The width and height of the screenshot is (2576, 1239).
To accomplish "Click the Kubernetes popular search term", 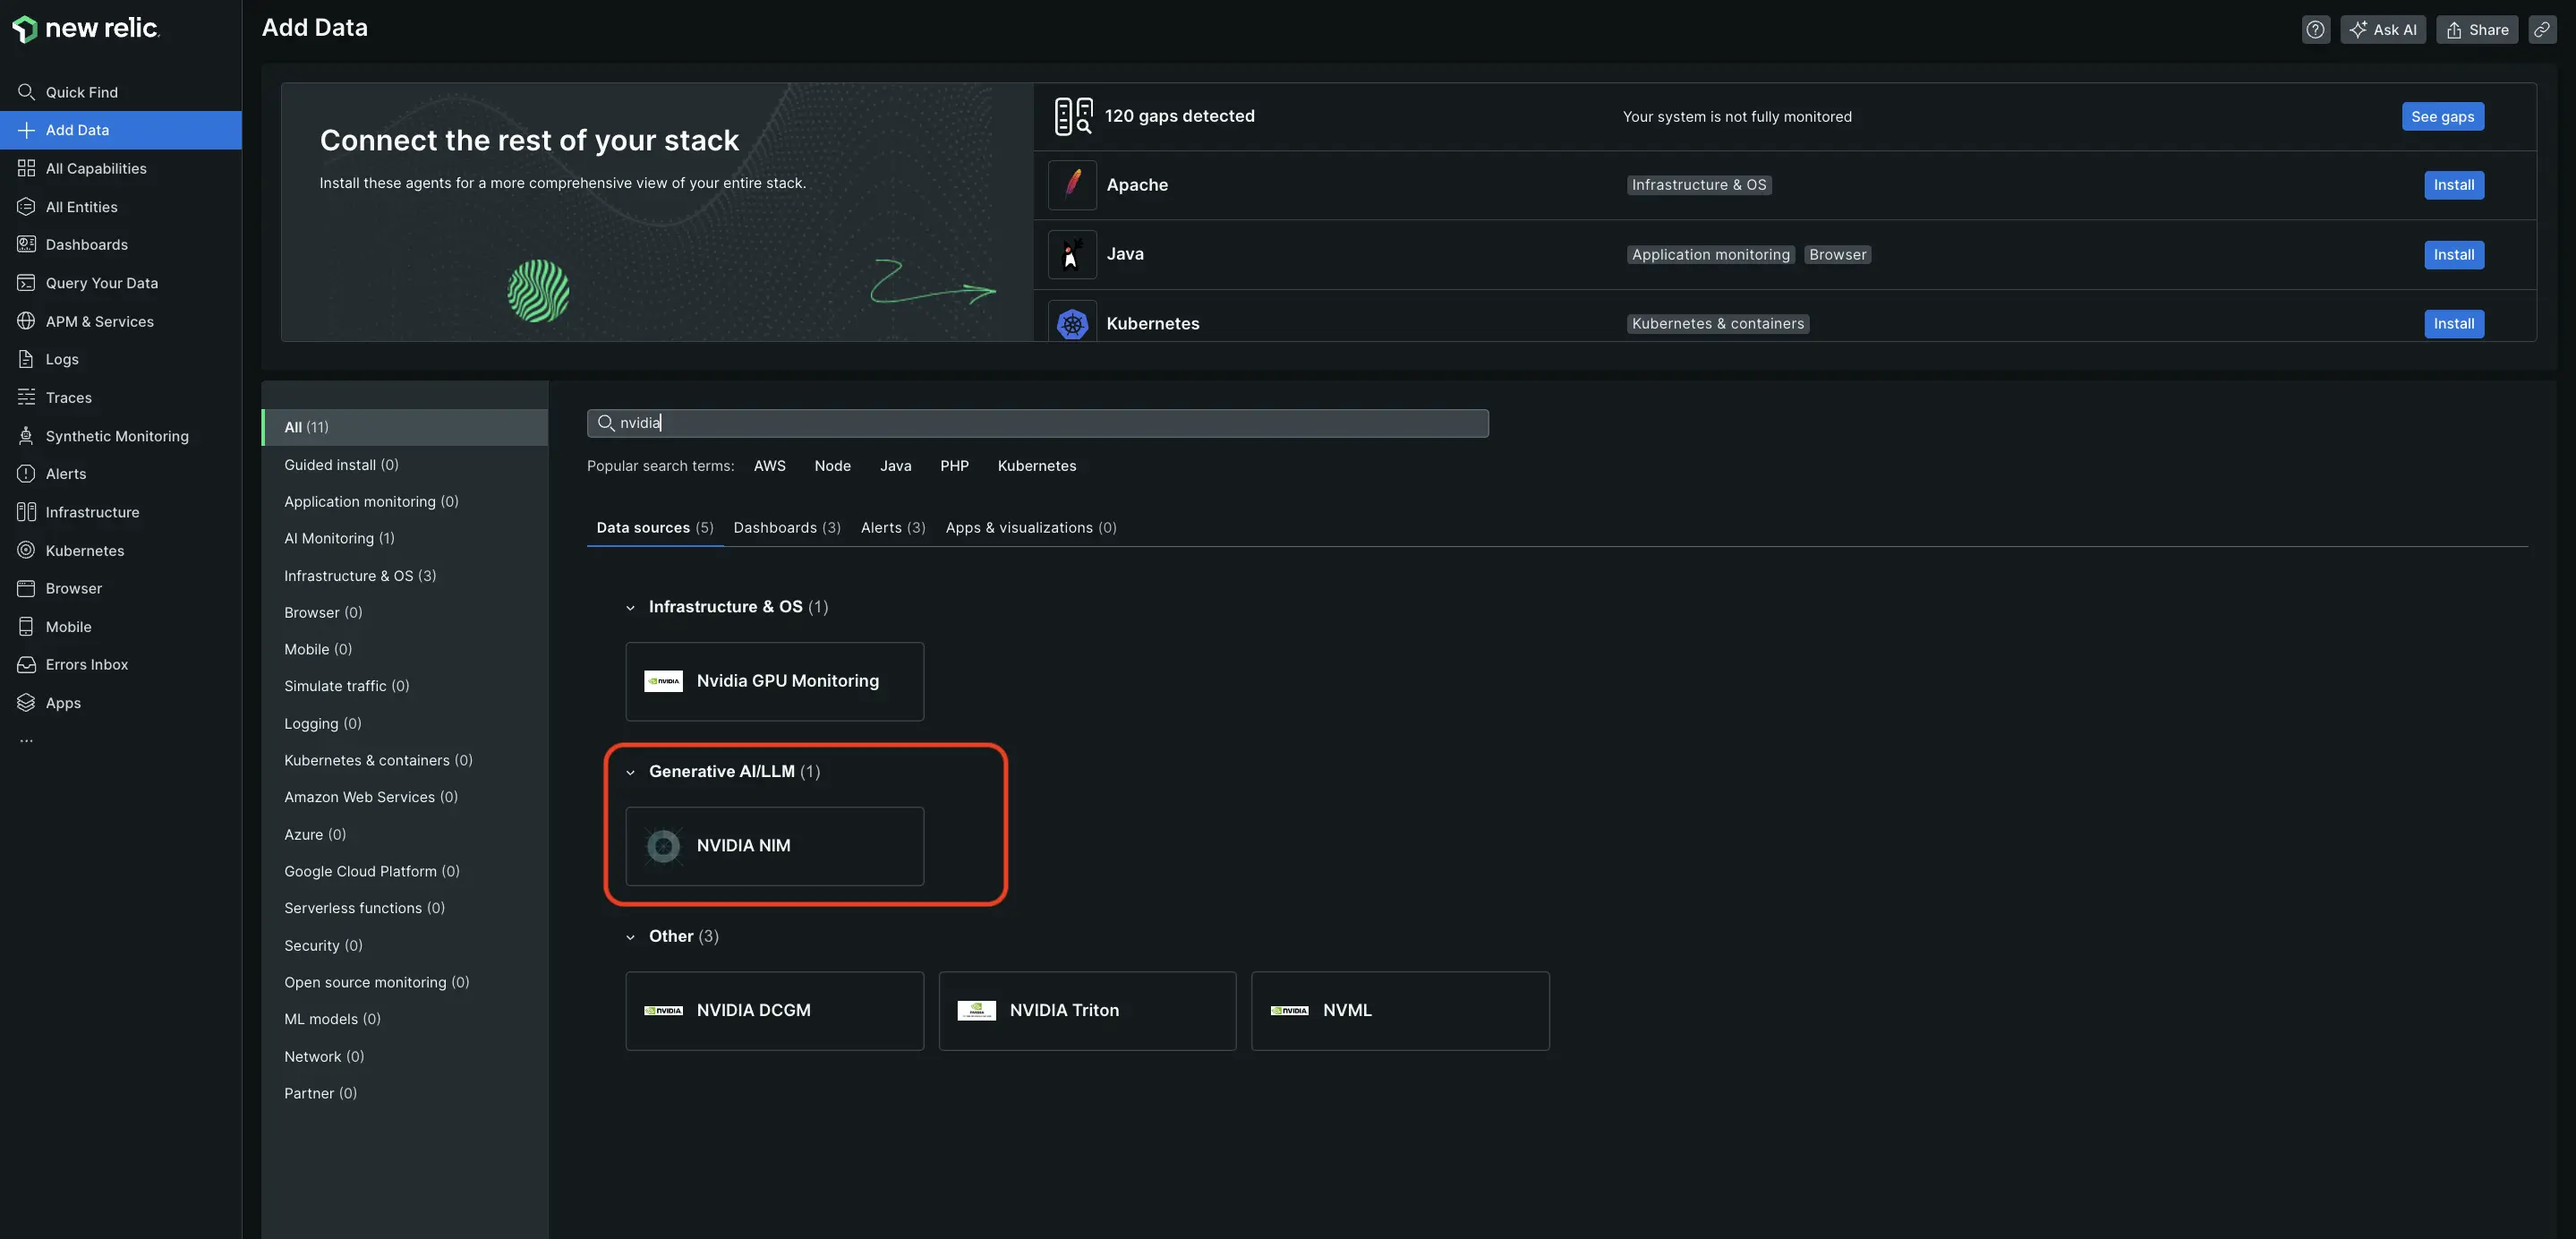I will coord(1036,465).
